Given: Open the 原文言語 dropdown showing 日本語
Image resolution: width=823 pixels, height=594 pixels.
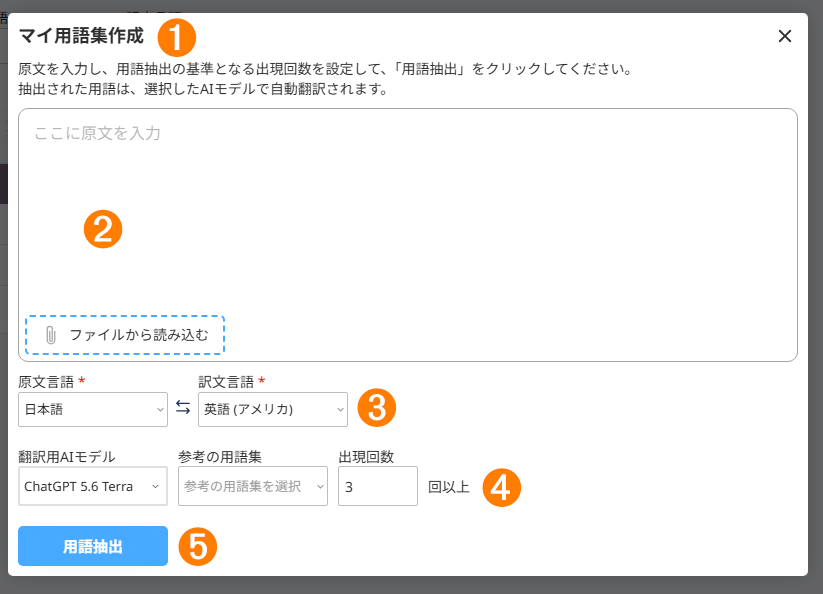Looking at the screenshot, I should click(93, 409).
